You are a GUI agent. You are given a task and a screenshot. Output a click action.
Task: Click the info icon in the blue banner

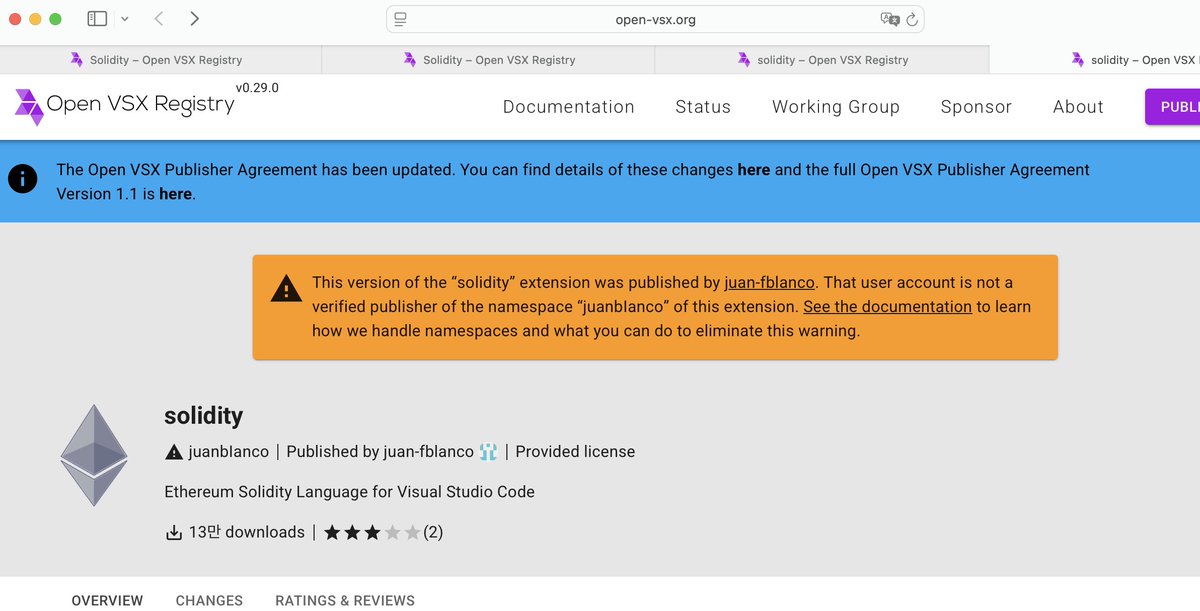pos(22,180)
